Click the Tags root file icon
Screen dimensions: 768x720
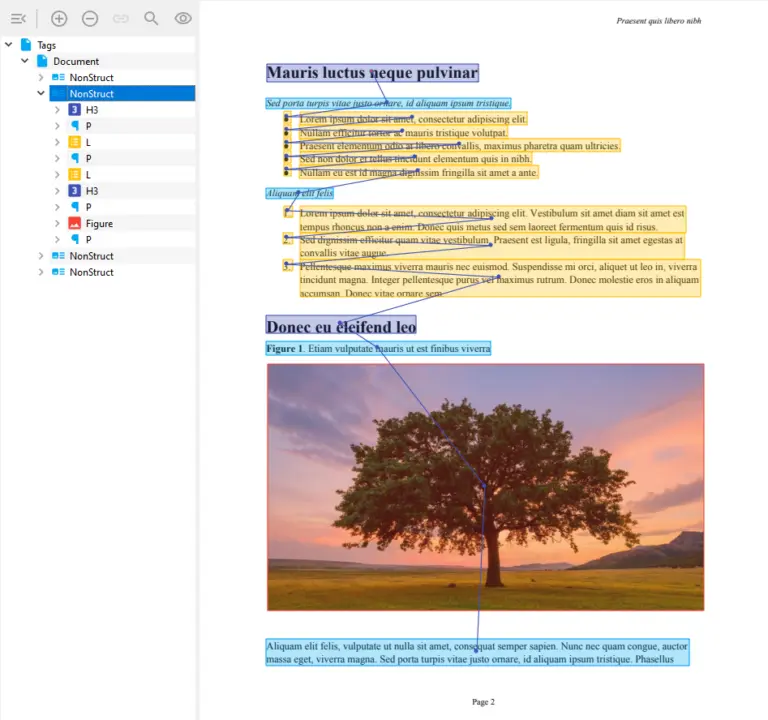(x=26, y=45)
